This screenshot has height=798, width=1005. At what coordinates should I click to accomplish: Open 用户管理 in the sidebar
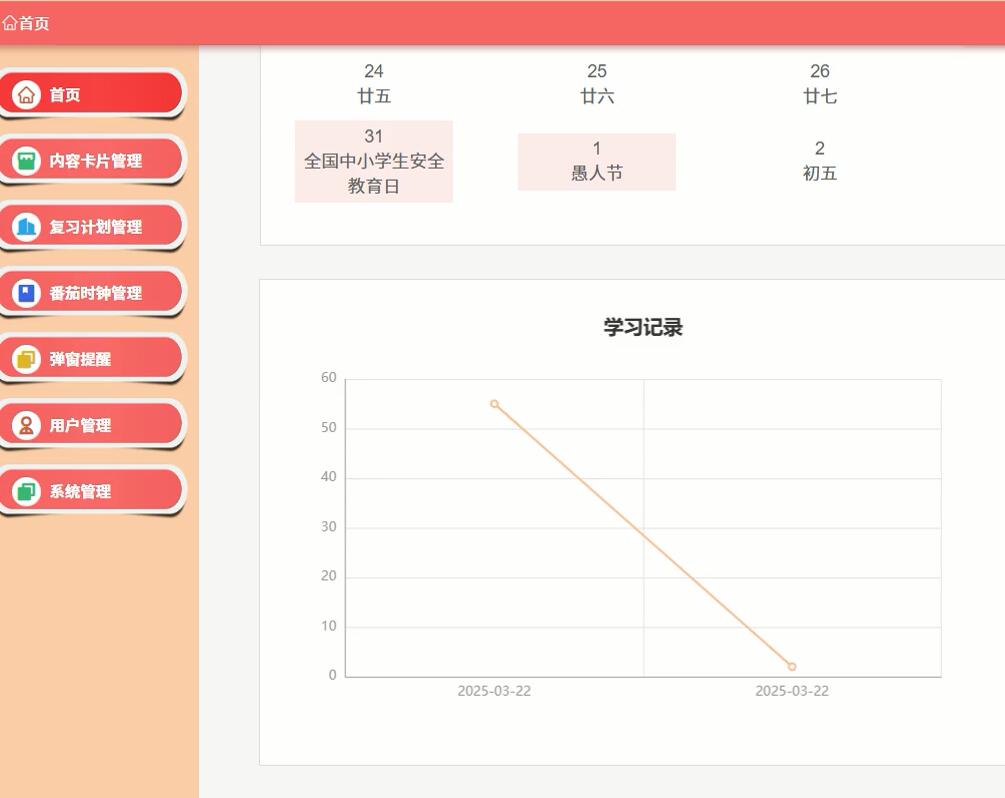(x=93, y=425)
